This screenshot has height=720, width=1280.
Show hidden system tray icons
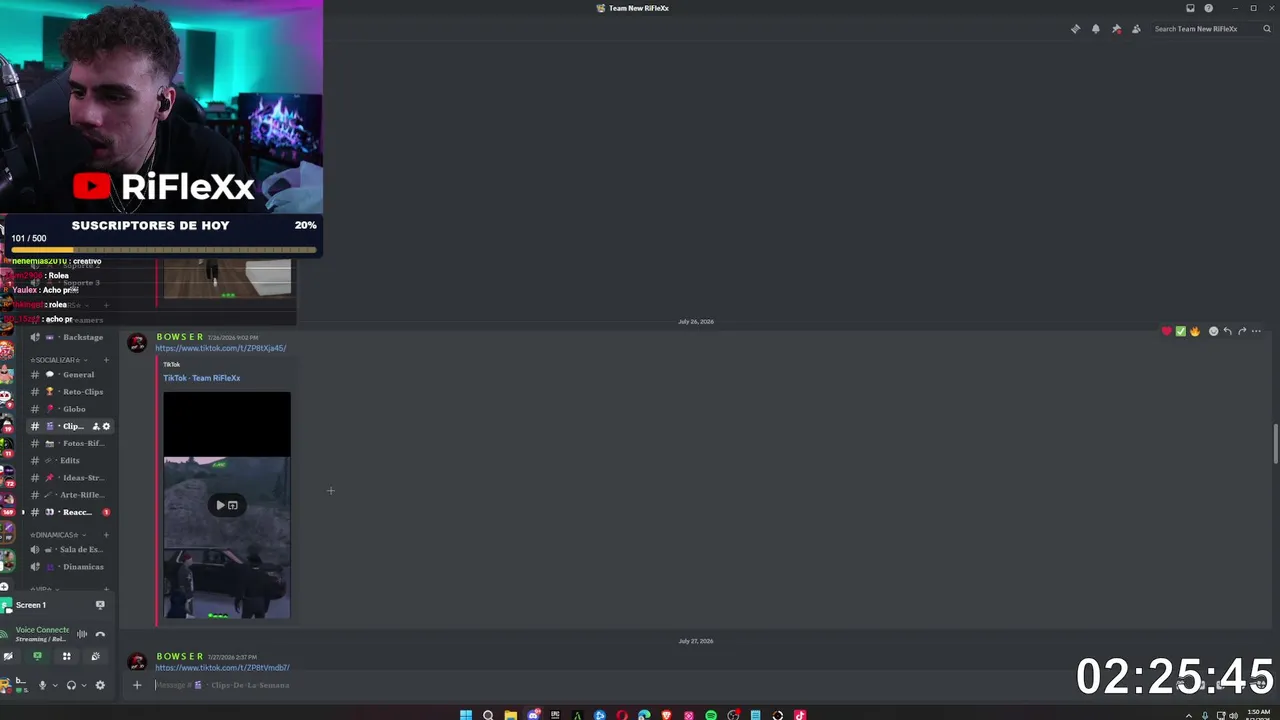tap(1189, 715)
